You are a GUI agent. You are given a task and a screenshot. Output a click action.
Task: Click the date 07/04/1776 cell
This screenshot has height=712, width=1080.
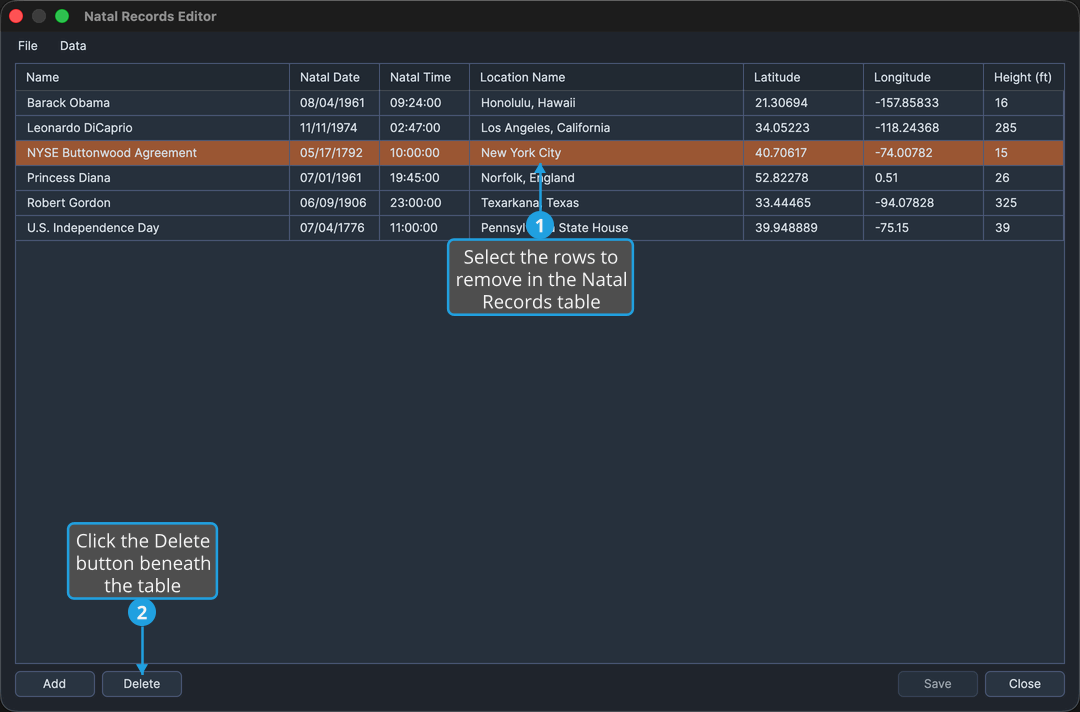click(x=334, y=228)
